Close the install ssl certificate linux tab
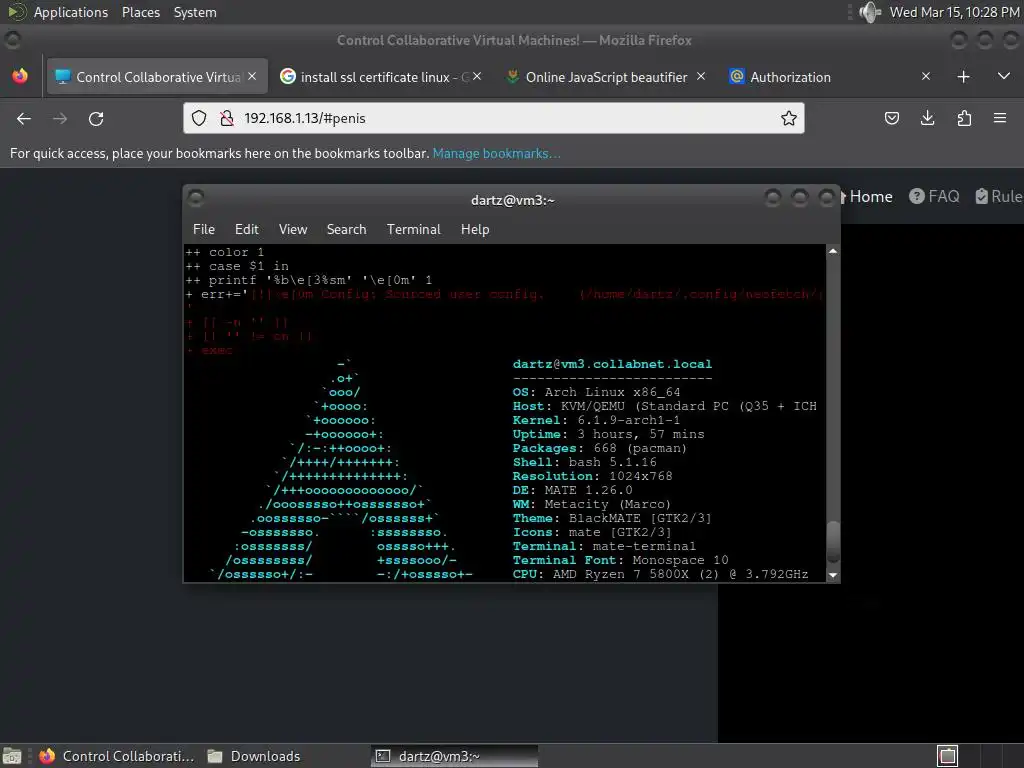 477,76
